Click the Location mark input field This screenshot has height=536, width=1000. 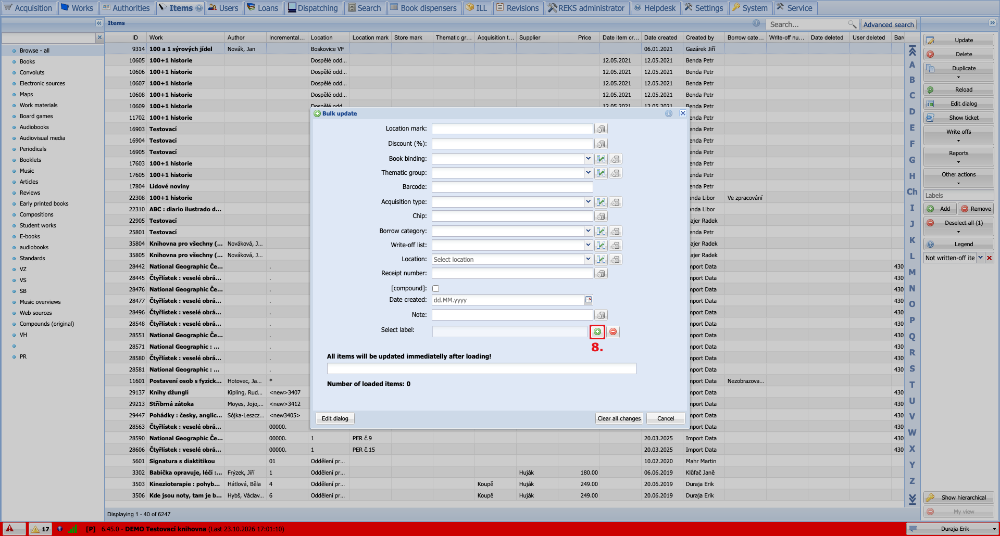point(512,129)
